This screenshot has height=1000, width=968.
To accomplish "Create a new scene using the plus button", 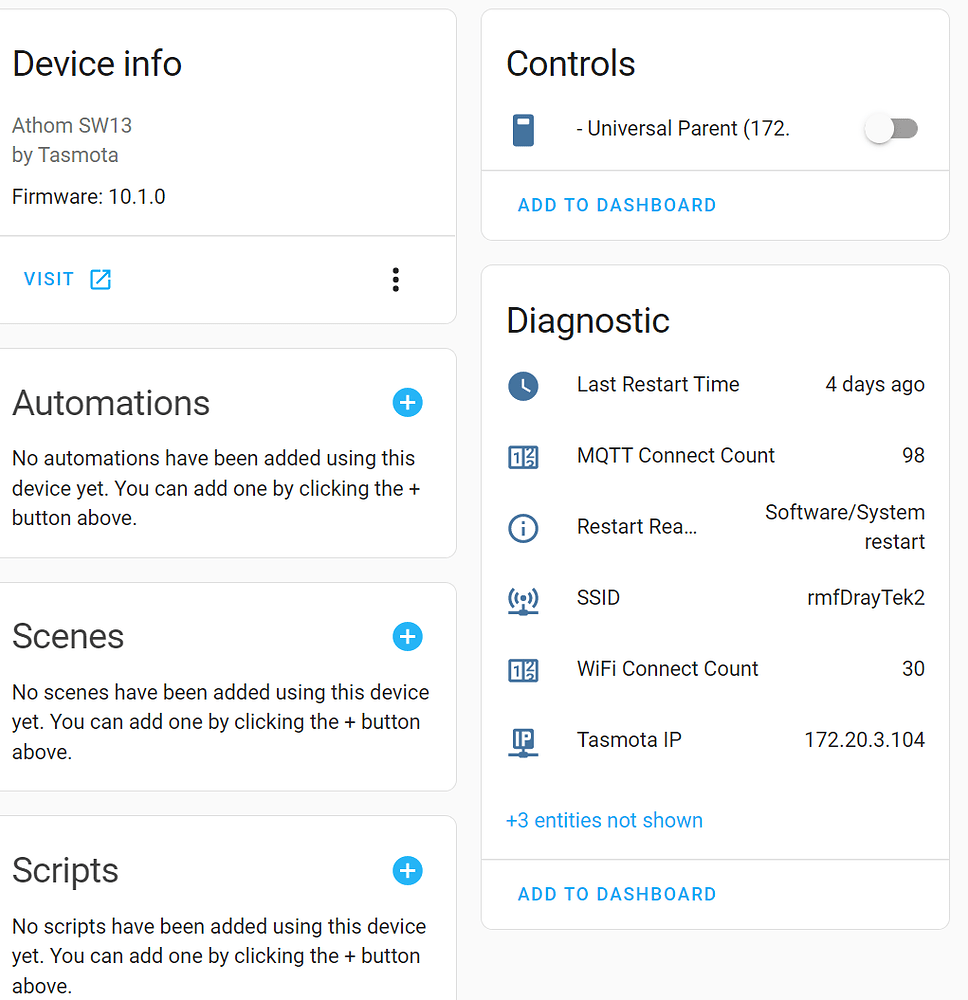I will point(407,637).
